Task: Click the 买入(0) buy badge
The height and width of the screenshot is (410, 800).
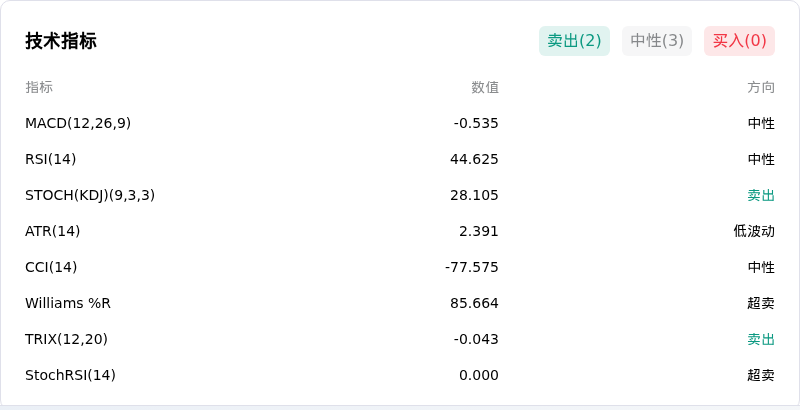Action: (739, 41)
